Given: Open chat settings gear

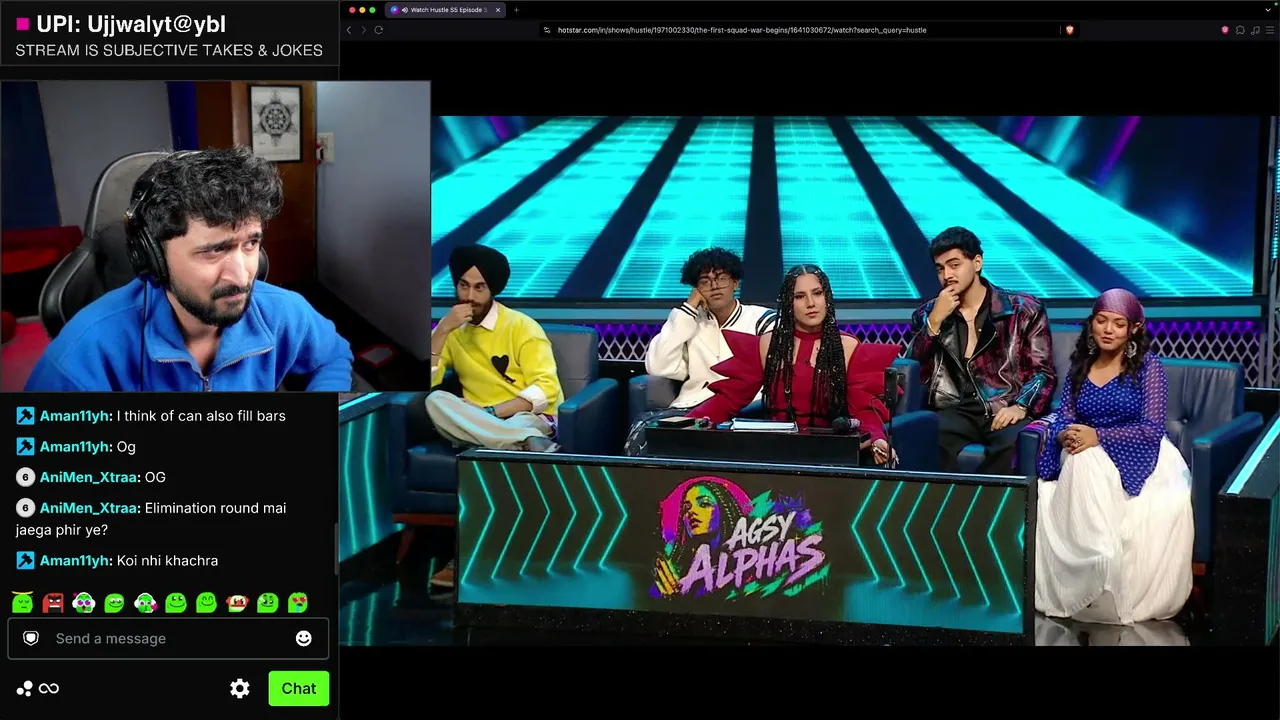Looking at the screenshot, I should pos(240,688).
